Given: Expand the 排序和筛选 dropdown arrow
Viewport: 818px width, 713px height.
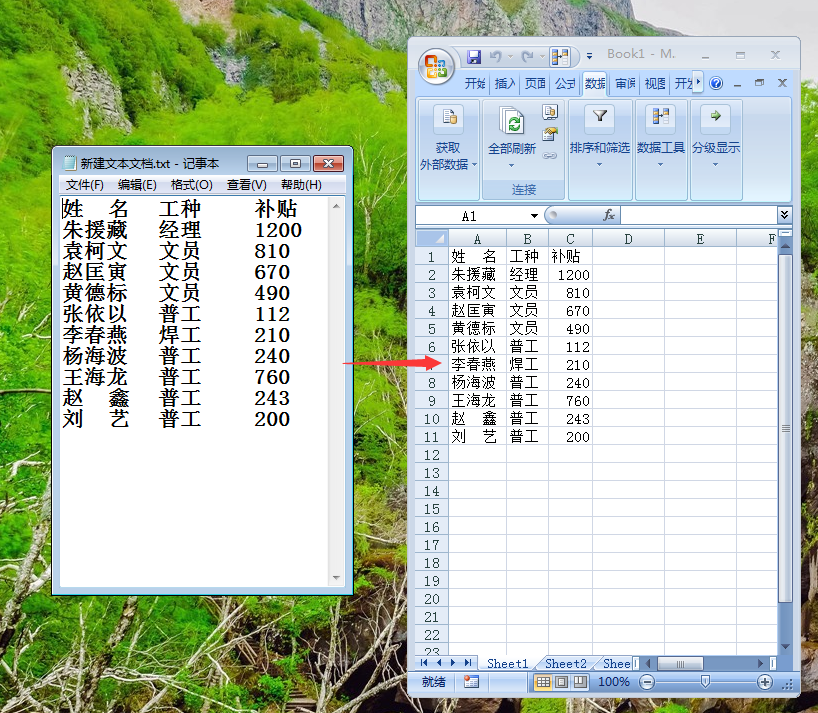Looking at the screenshot, I should [599, 164].
